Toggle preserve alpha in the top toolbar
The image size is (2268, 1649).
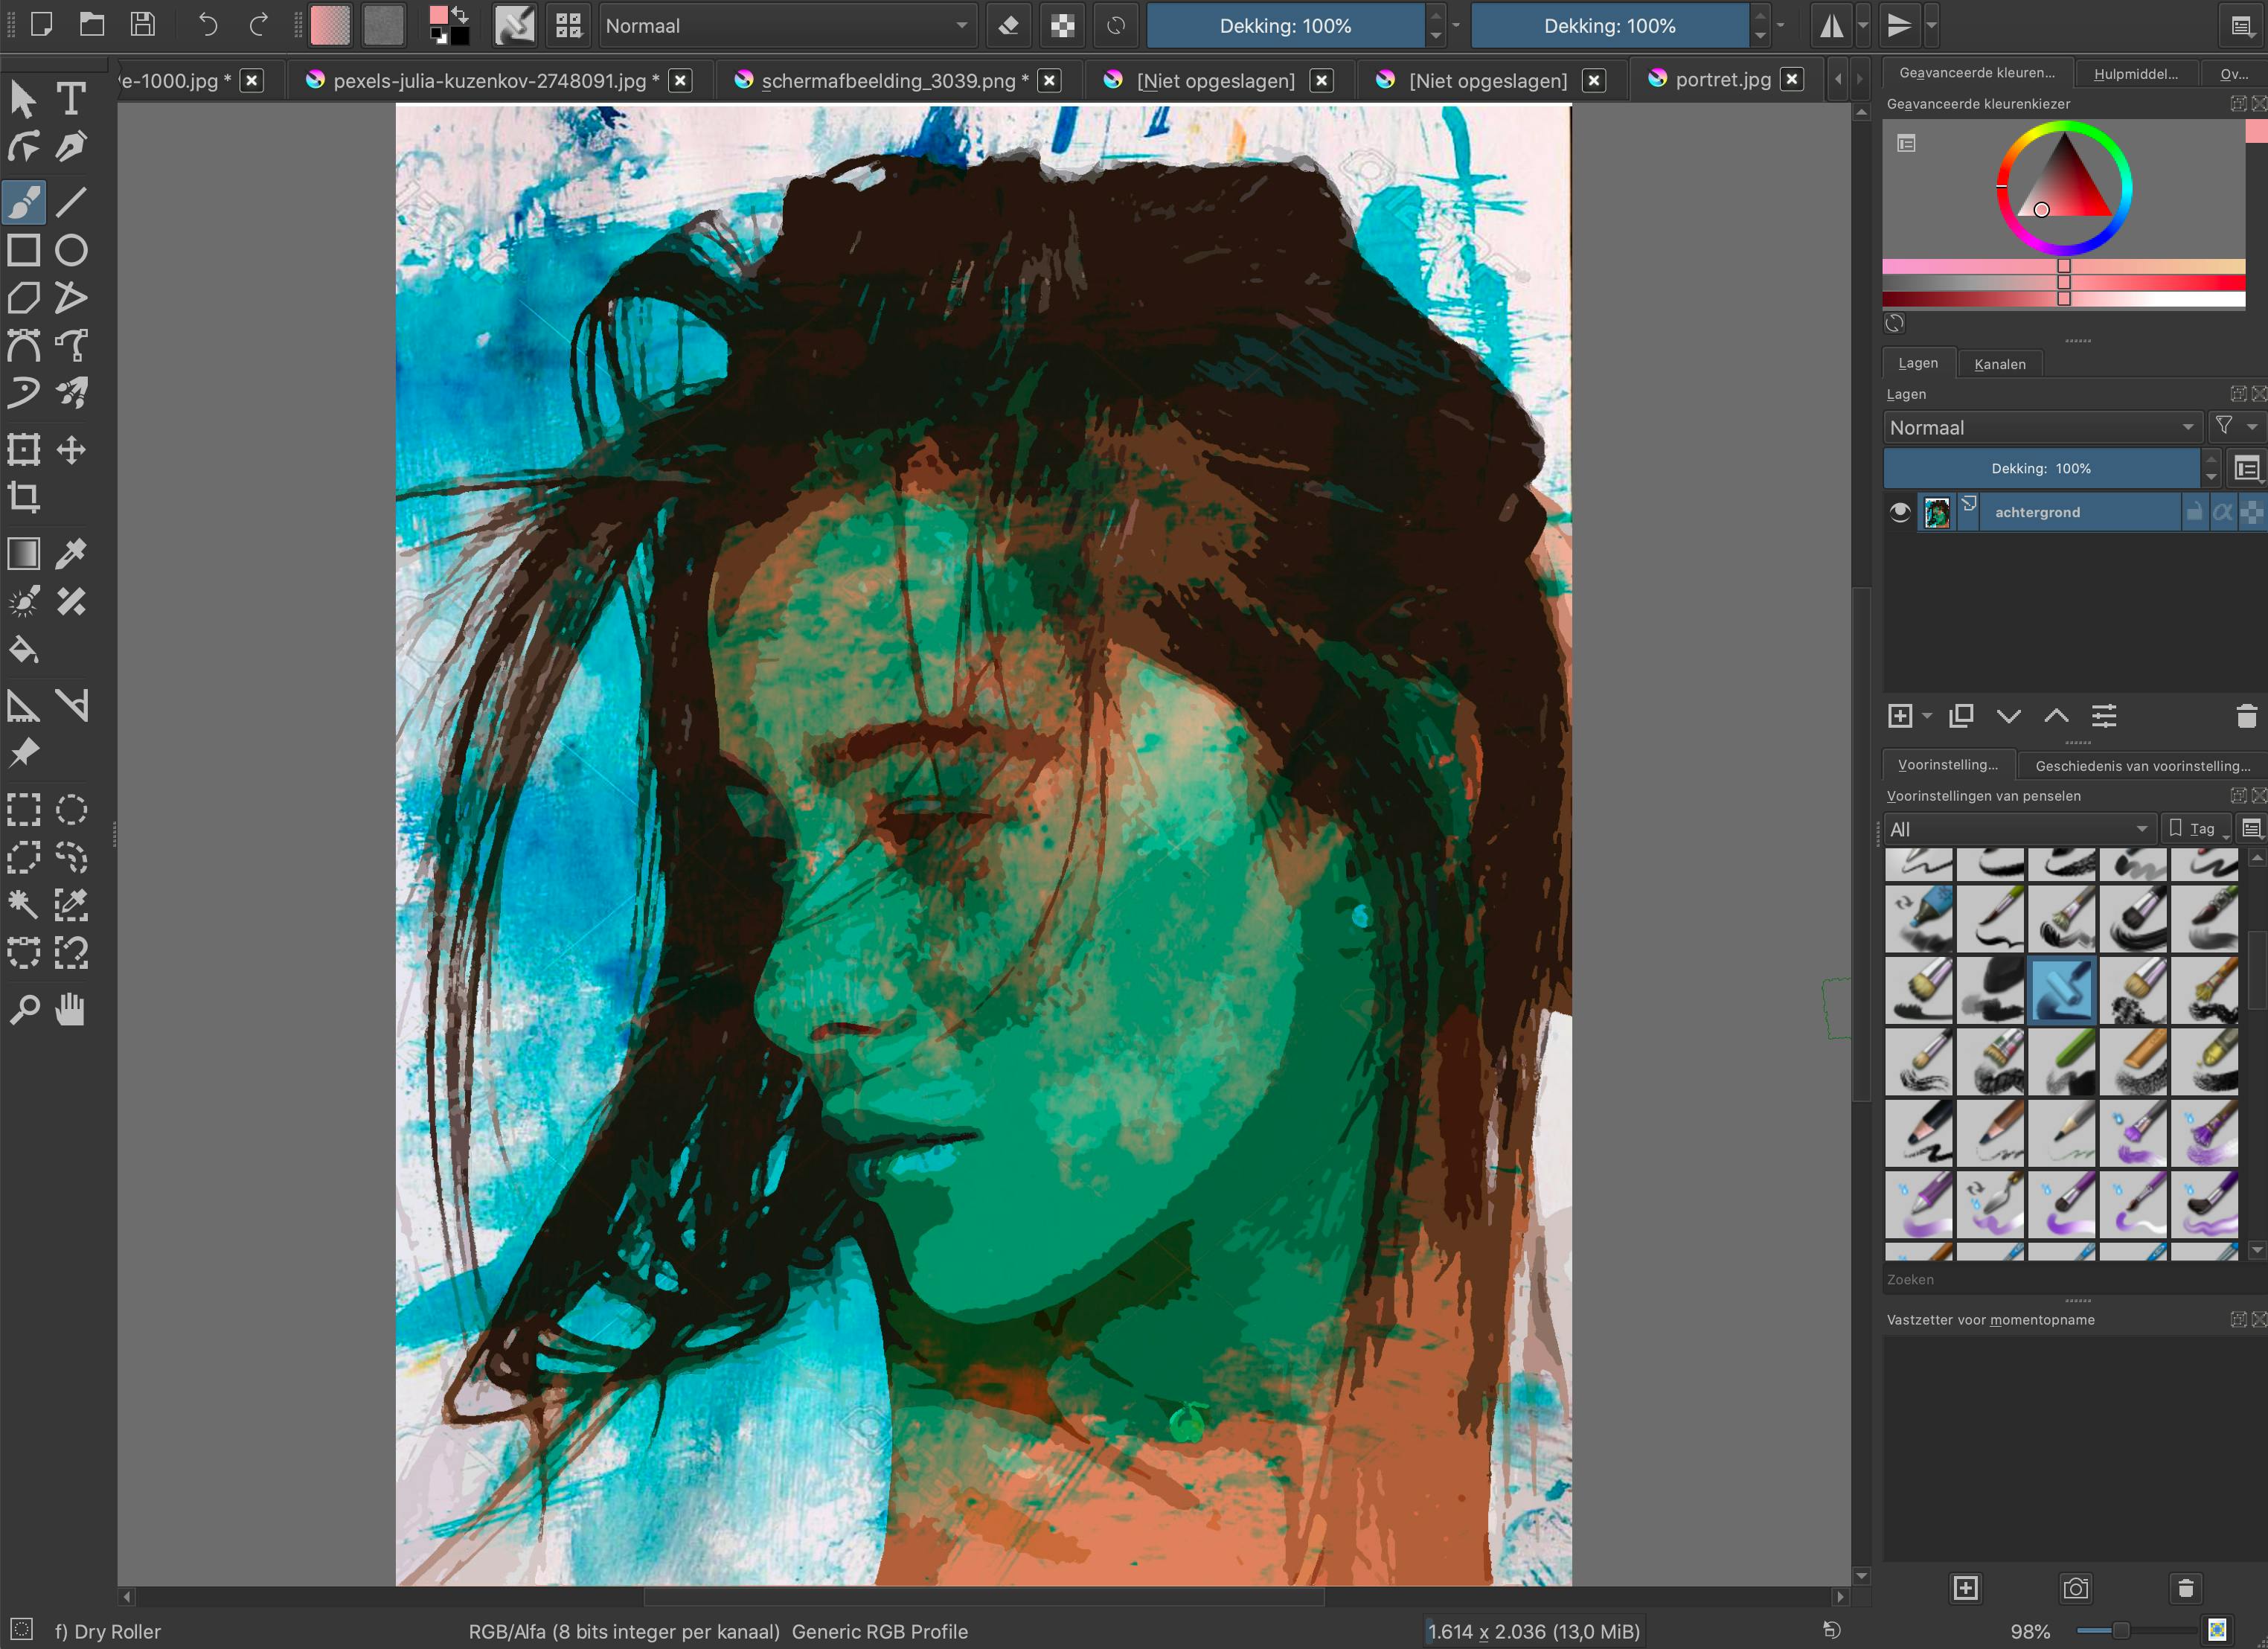click(x=1063, y=26)
